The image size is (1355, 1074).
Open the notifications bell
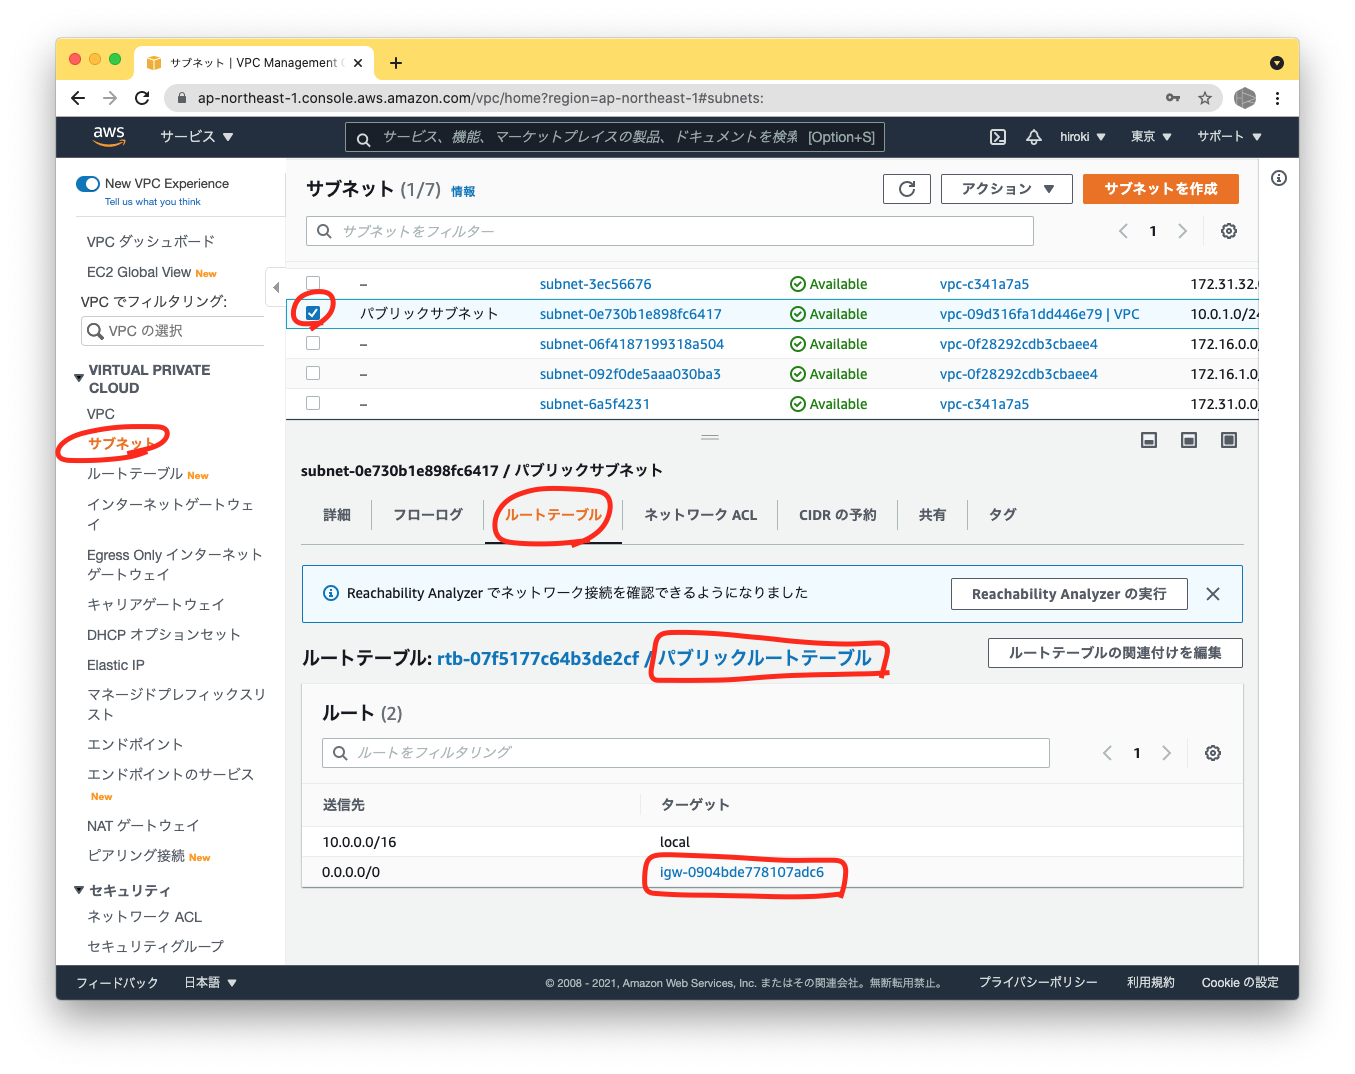[1033, 137]
